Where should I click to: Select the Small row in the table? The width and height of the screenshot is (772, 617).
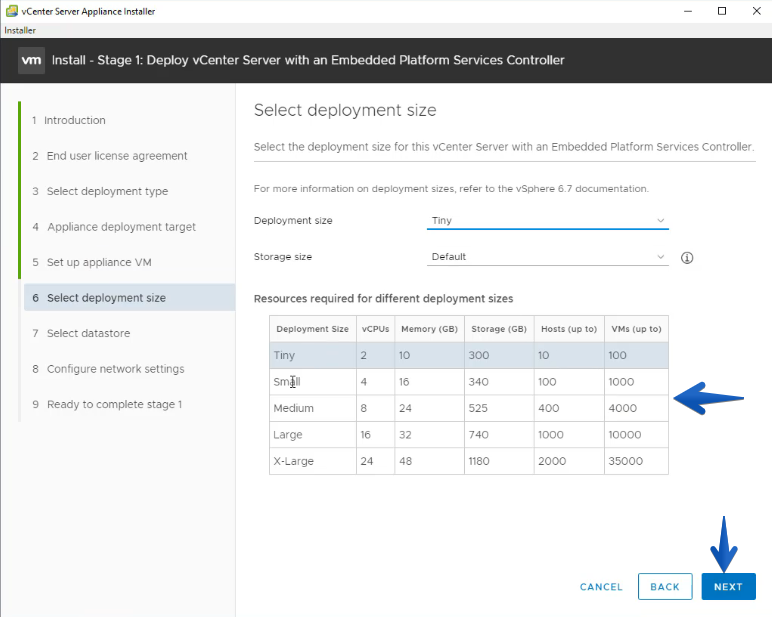(469, 382)
